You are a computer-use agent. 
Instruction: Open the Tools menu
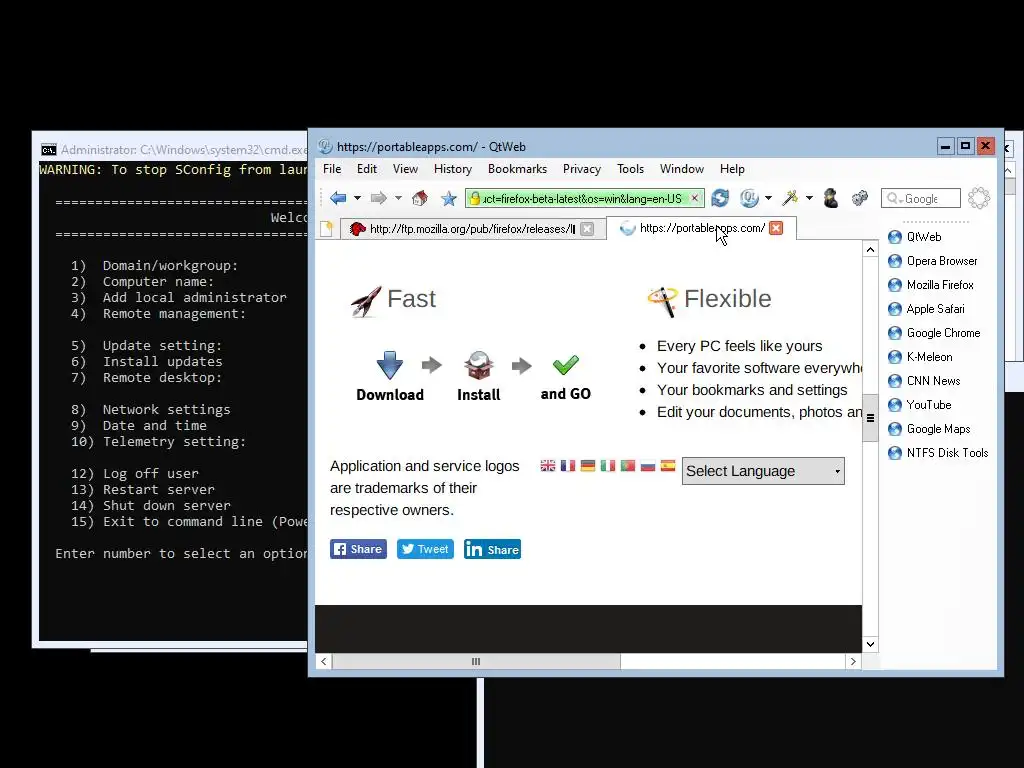(630, 168)
